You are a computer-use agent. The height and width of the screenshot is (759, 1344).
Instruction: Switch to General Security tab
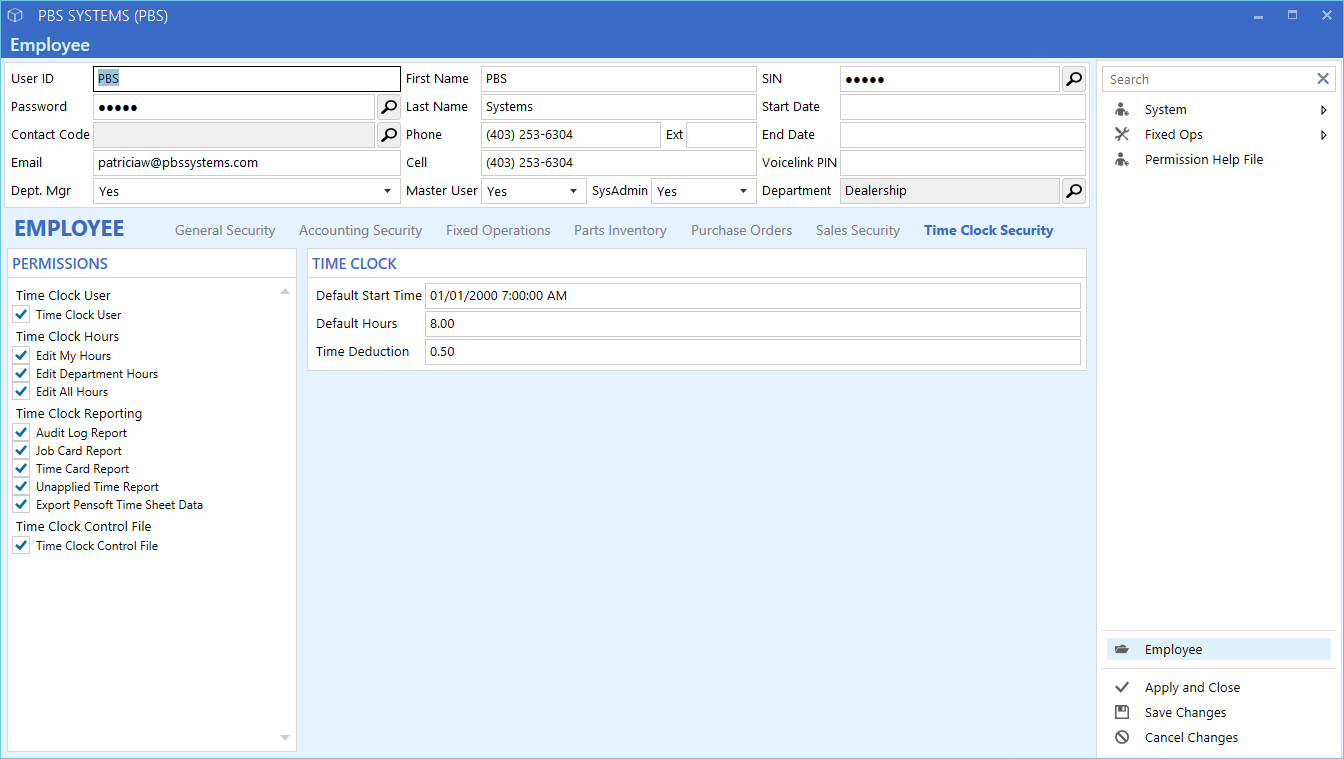[x=225, y=230]
